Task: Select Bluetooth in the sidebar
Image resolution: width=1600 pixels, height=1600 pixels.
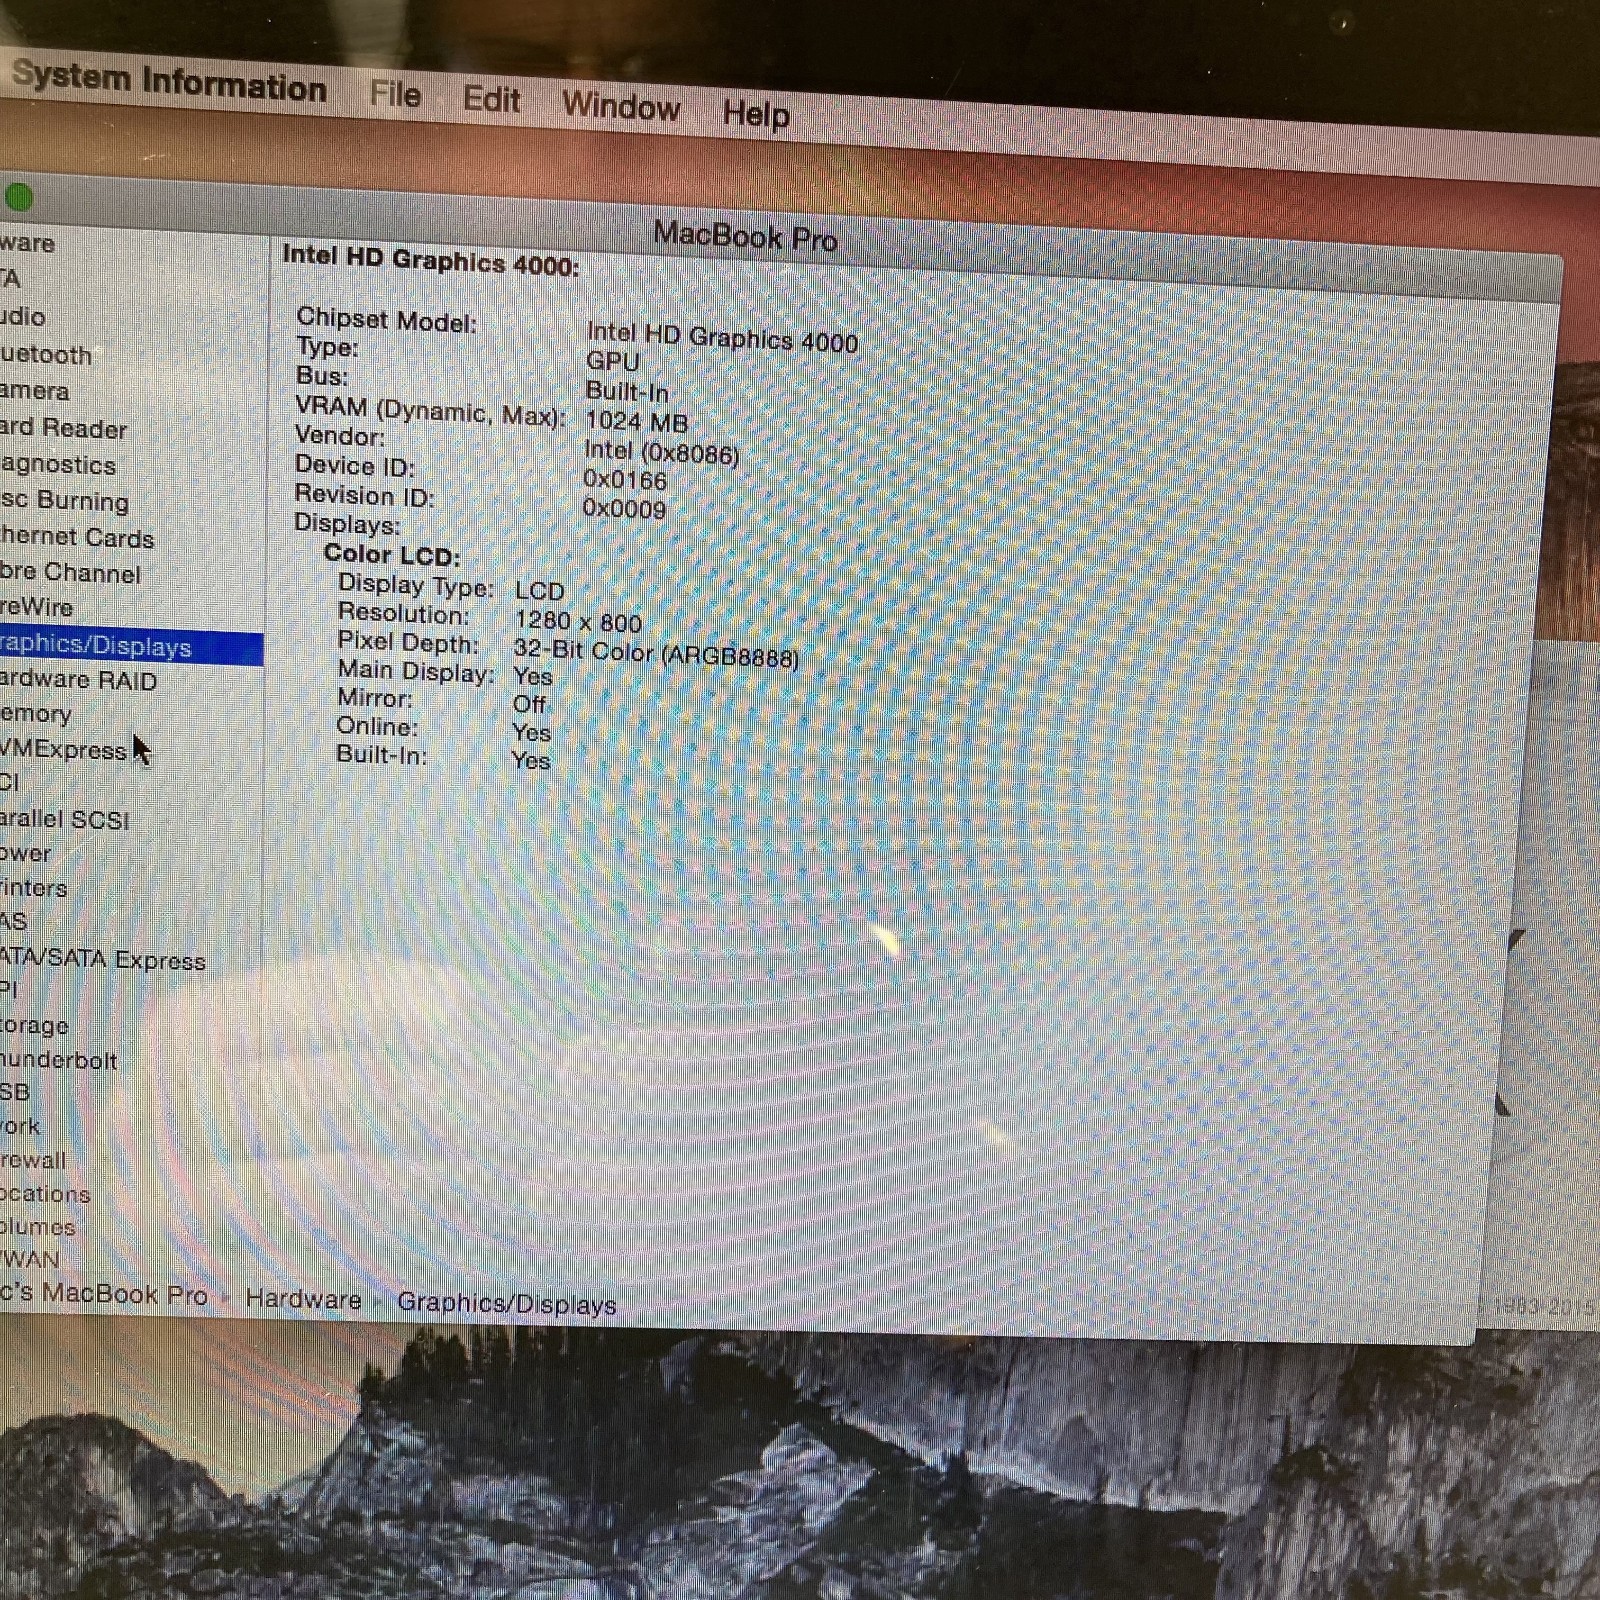Action: pyautogui.click(x=46, y=355)
